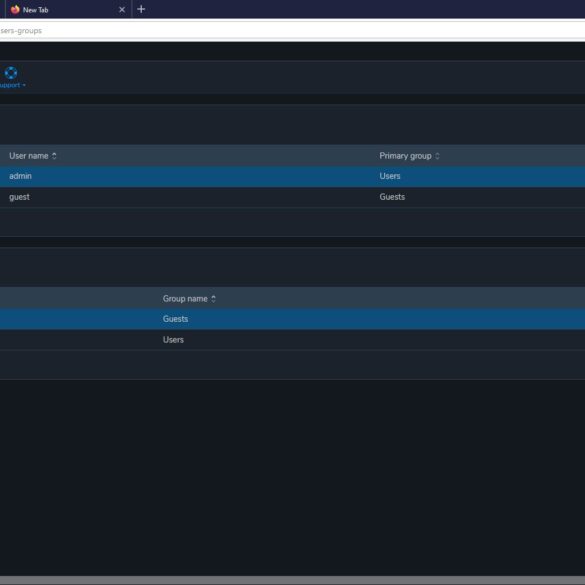Click Guests primary group cell for guest
The height and width of the screenshot is (585, 585).
pos(392,197)
